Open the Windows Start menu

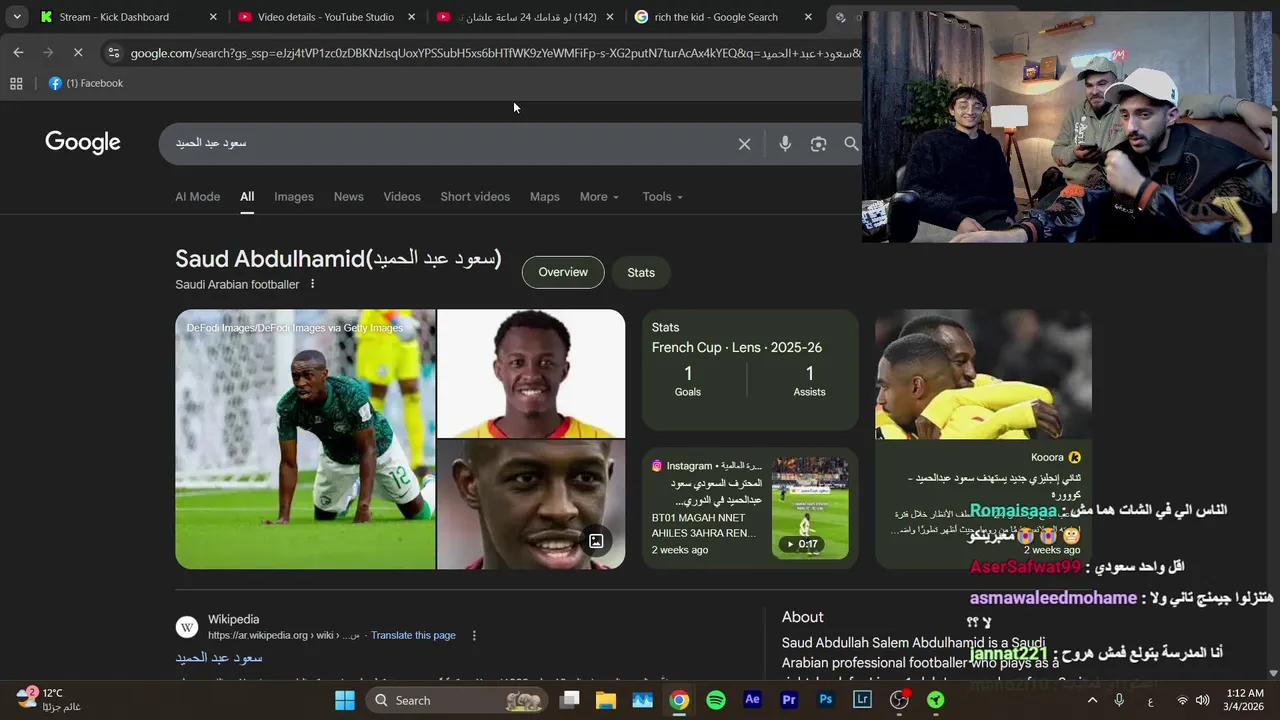click(x=344, y=700)
